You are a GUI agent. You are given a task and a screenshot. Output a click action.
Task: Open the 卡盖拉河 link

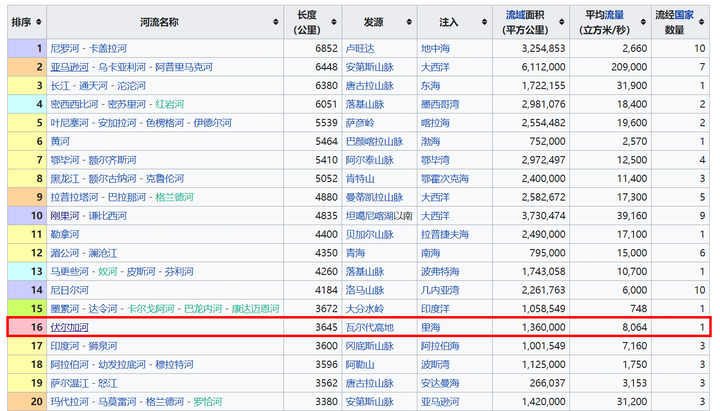(x=107, y=48)
